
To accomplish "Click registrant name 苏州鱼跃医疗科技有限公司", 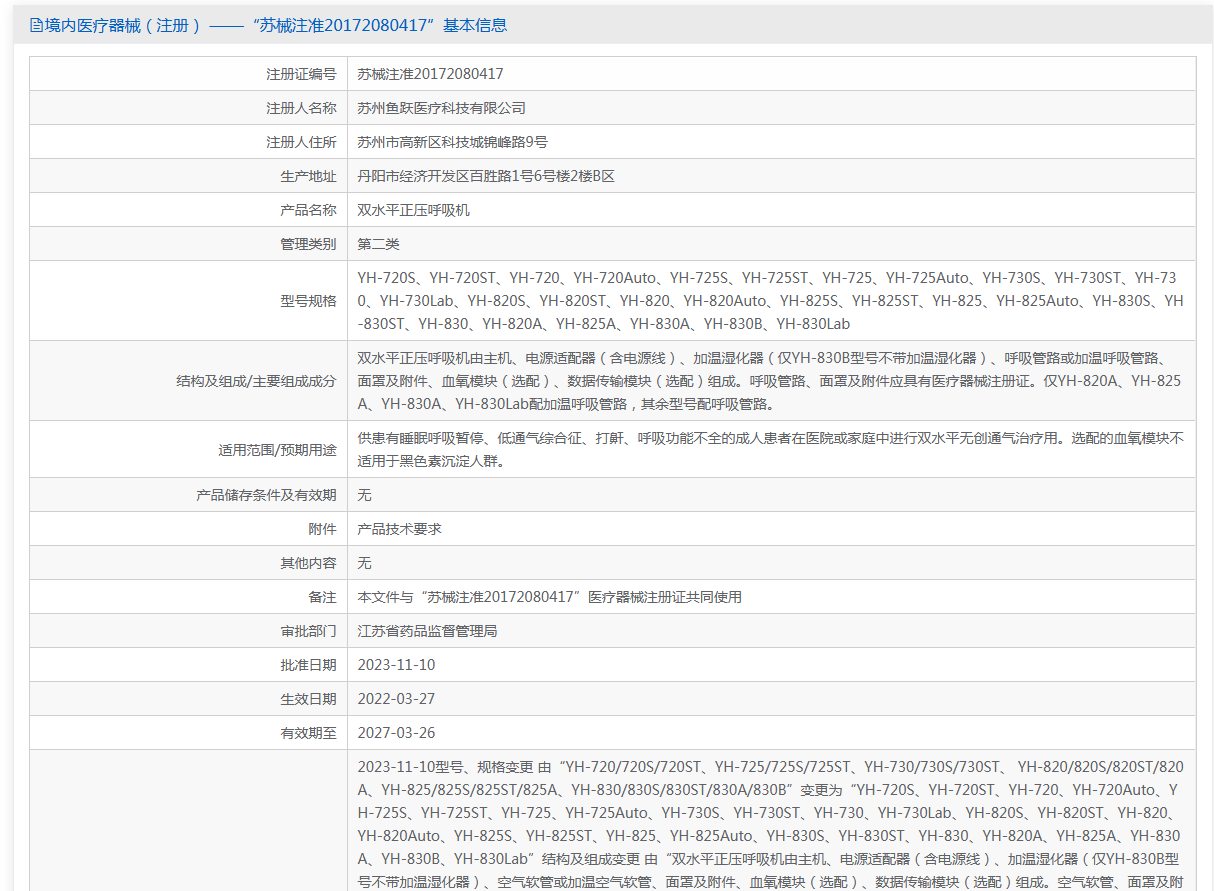I will click(x=441, y=108).
